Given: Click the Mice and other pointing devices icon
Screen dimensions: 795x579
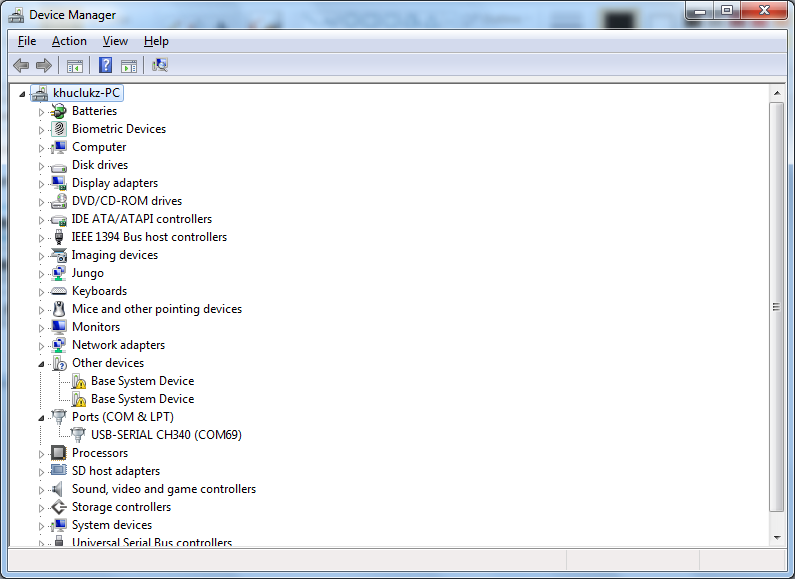Looking at the screenshot, I should coord(59,309).
